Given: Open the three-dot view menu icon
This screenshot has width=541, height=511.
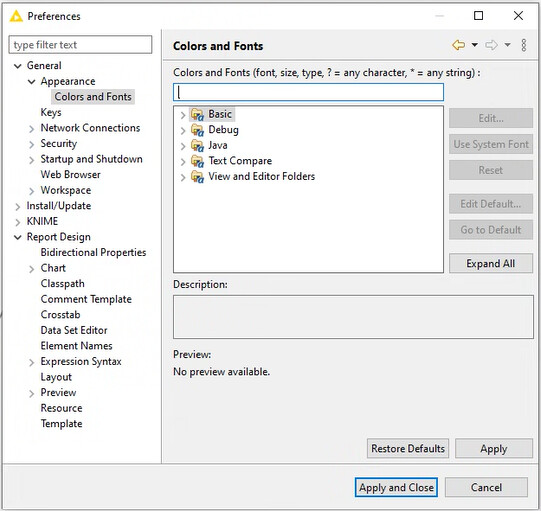Looking at the screenshot, I should [x=523, y=45].
